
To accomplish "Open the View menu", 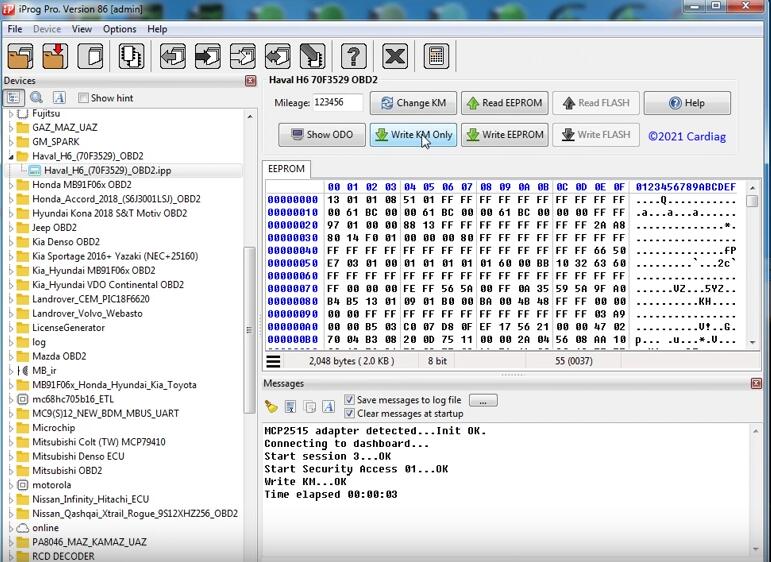I will [x=82, y=29].
